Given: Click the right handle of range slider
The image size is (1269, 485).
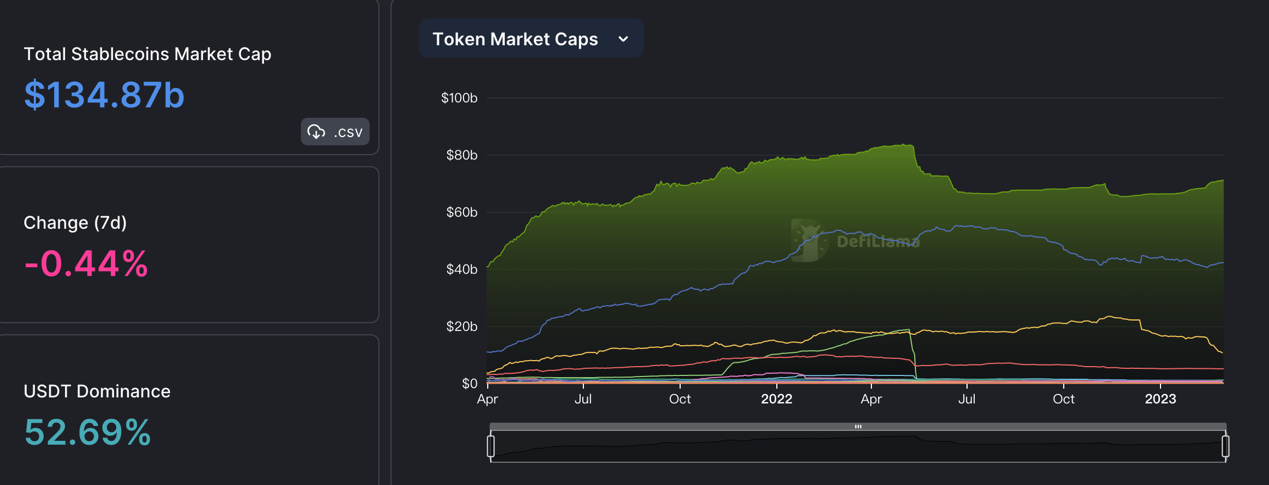Looking at the screenshot, I should pyautogui.click(x=1225, y=446).
